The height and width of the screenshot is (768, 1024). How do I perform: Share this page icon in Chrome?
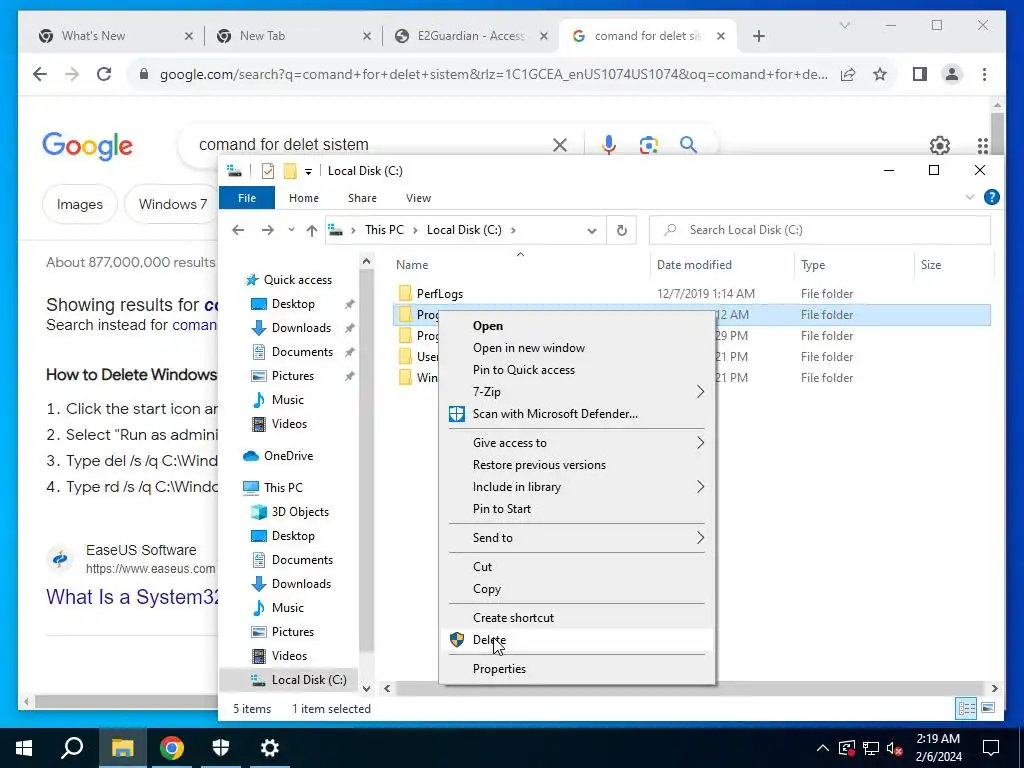click(x=848, y=74)
